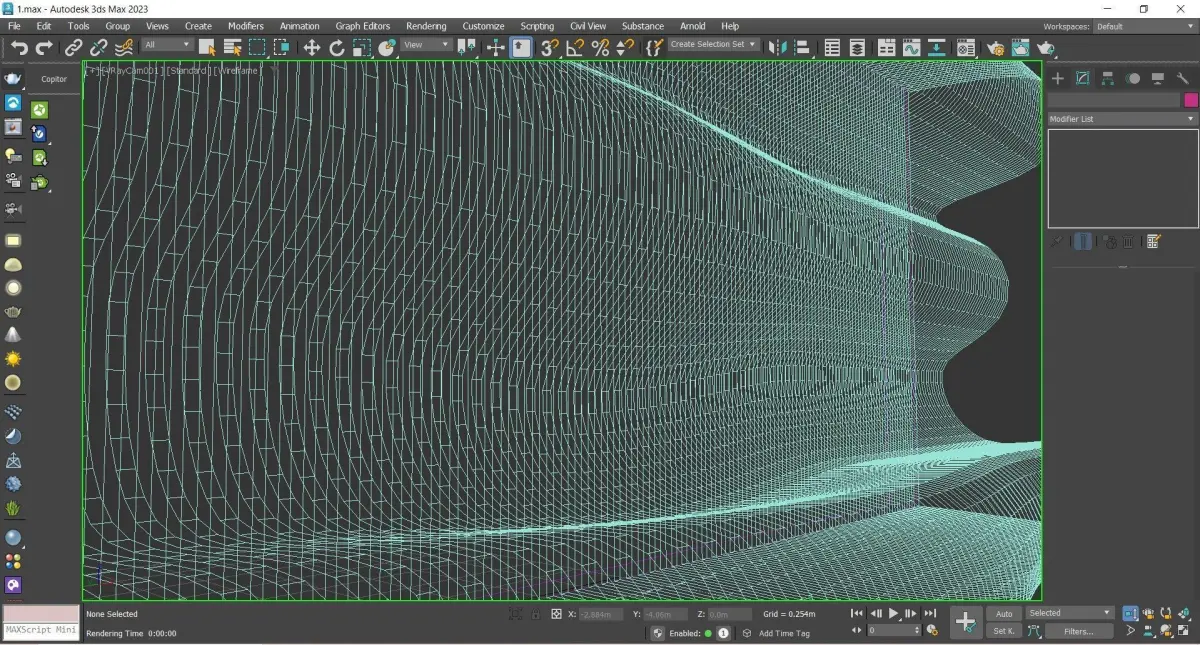The image size is (1200, 645).
Task: Expand Create Selection Set dropdown
Action: point(714,45)
